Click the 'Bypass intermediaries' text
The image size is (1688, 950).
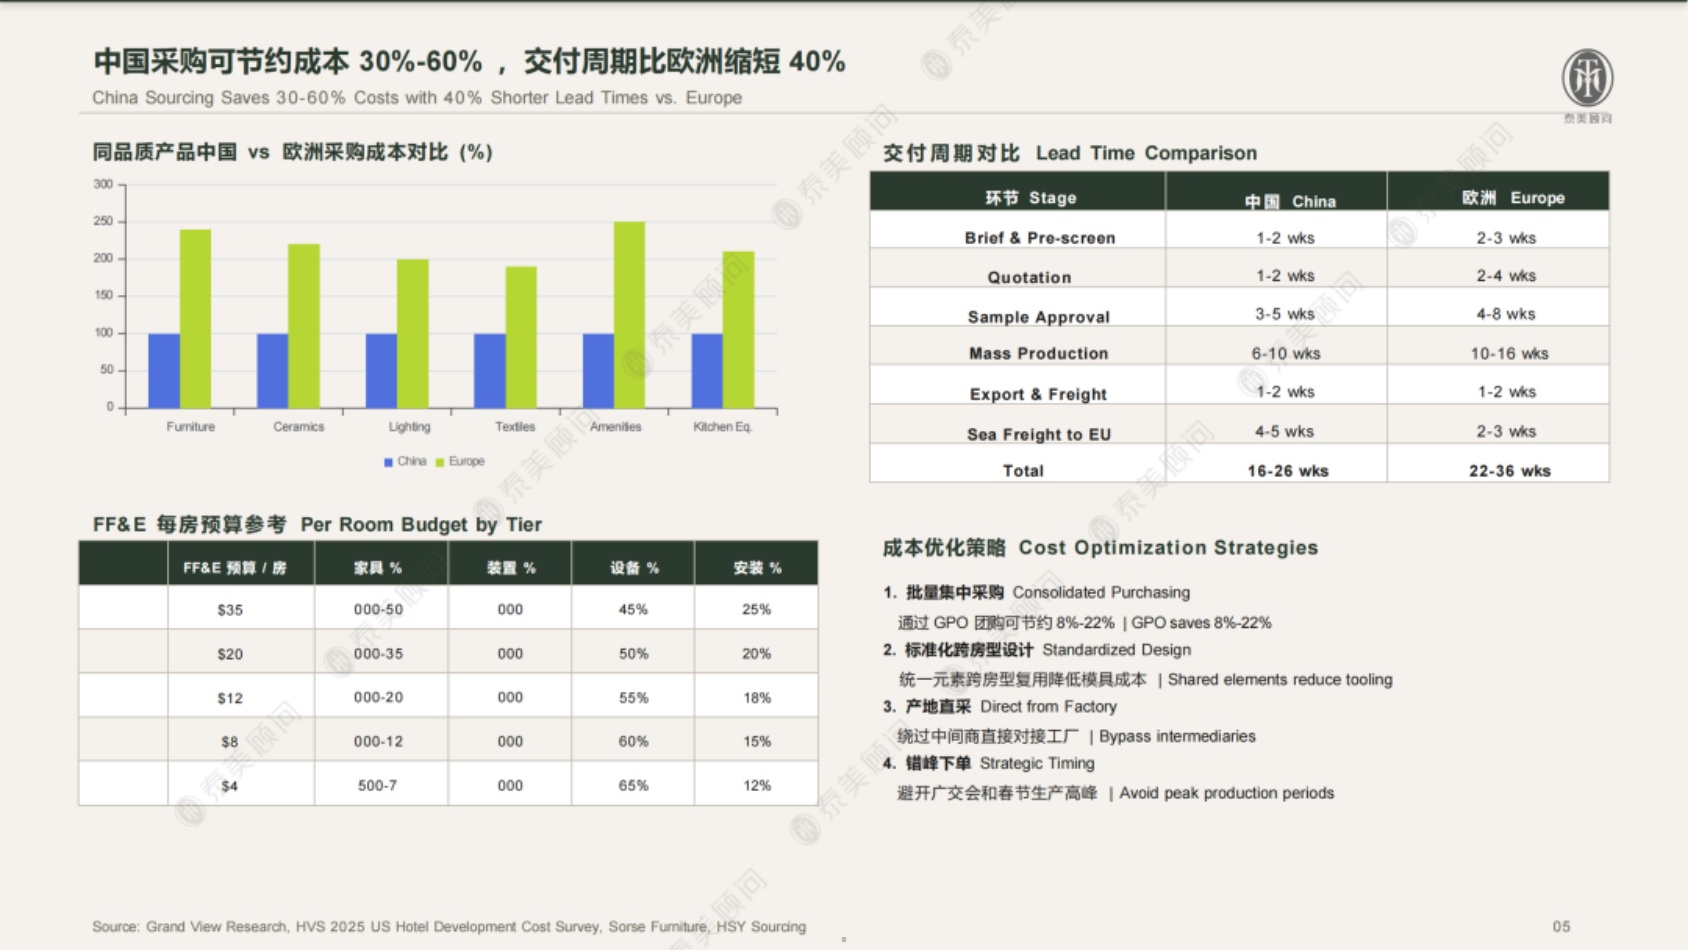point(1177,737)
